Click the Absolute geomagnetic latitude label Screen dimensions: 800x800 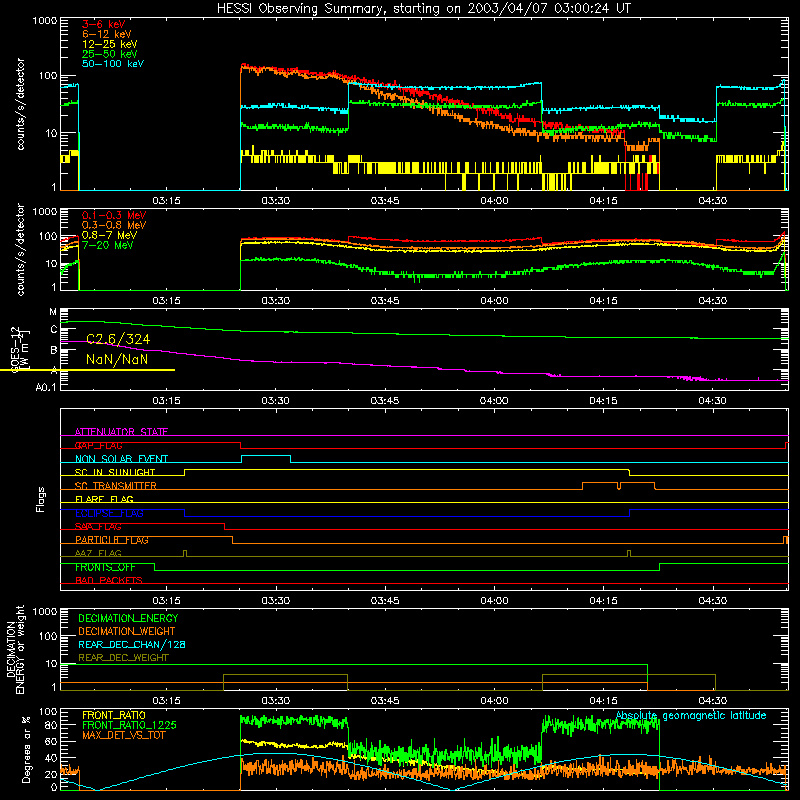[691, 715]
